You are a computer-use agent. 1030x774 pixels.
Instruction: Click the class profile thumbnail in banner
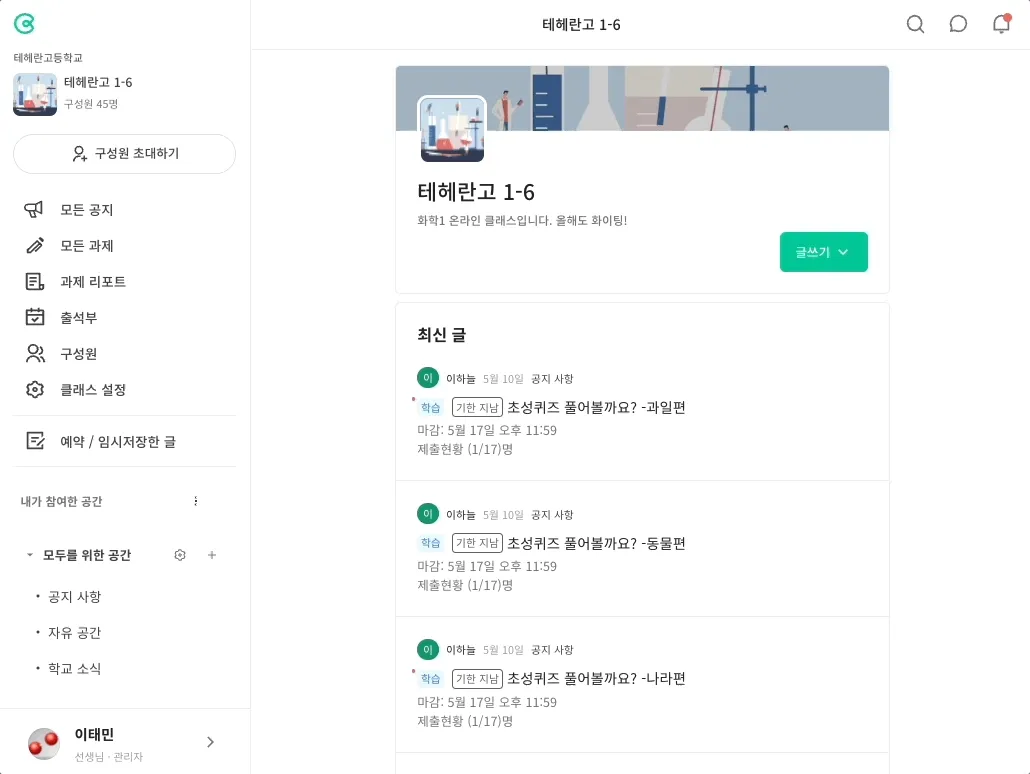[x=452, y=129]
